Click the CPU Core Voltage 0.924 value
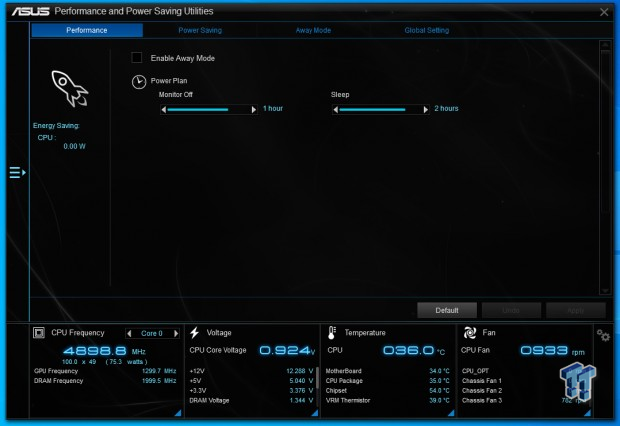 [x=287, y=350]
